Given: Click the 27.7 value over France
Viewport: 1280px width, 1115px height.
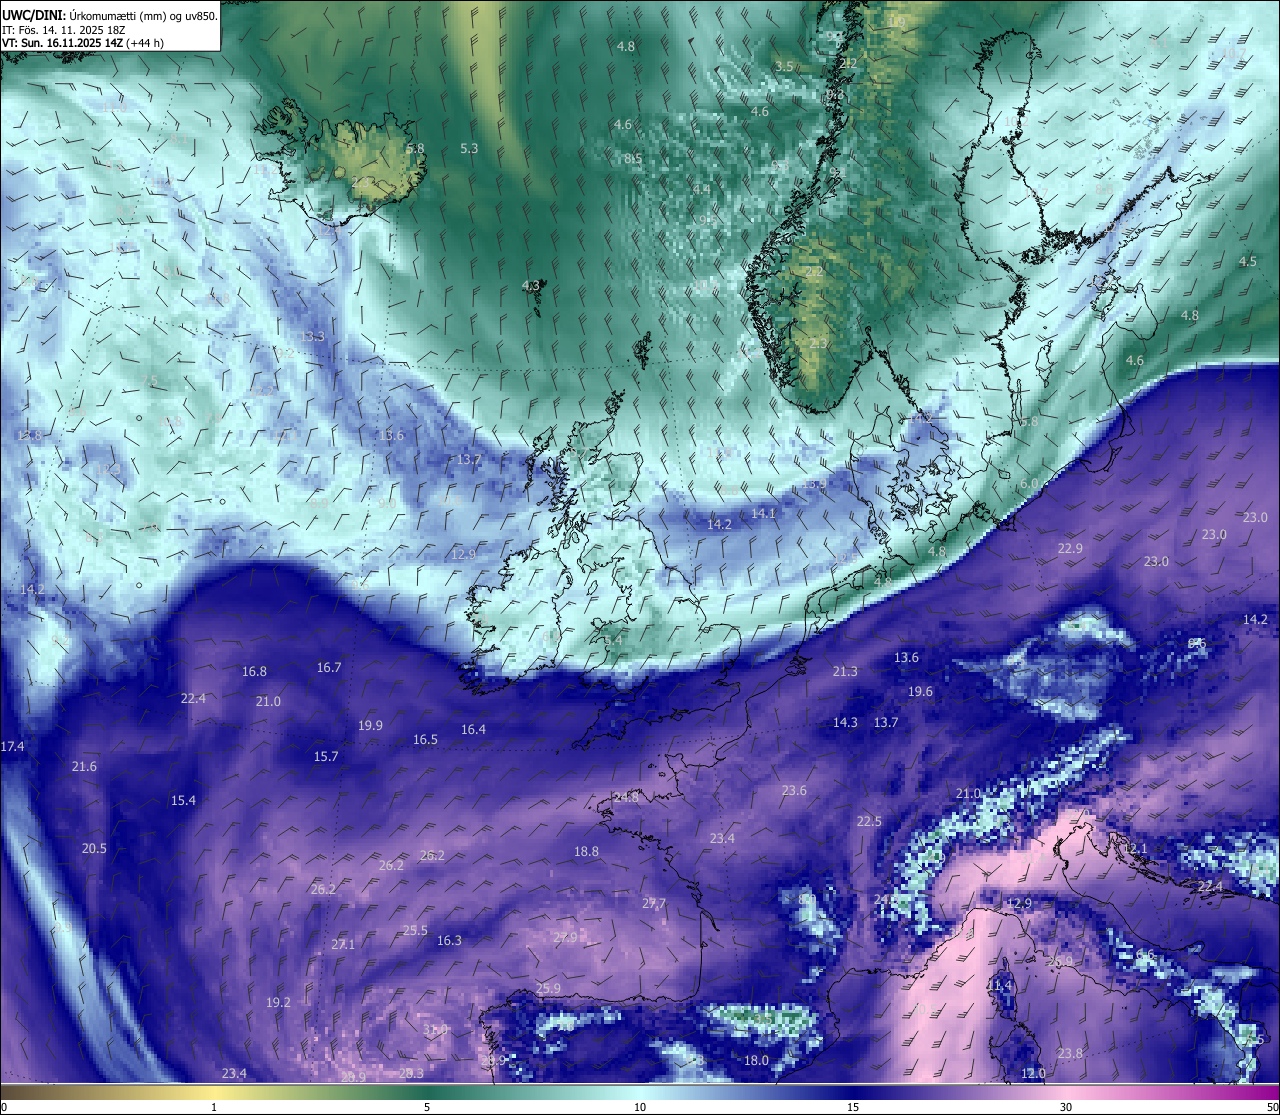Looking at the screenshot, I should 653,903.
